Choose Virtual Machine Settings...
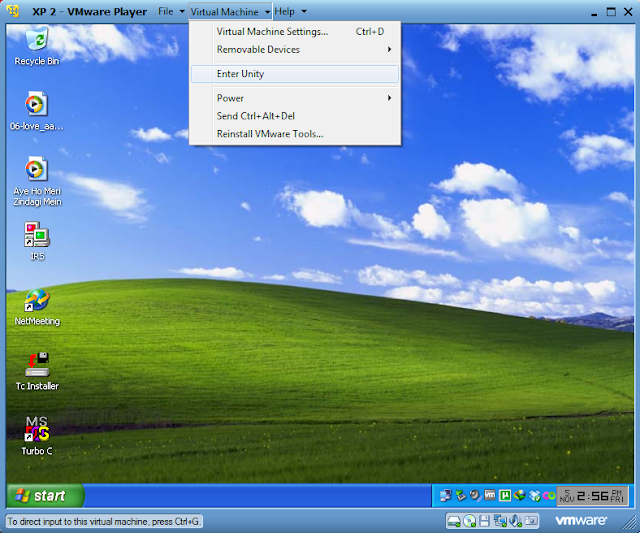The image size is (640, 533). point(295,31)
